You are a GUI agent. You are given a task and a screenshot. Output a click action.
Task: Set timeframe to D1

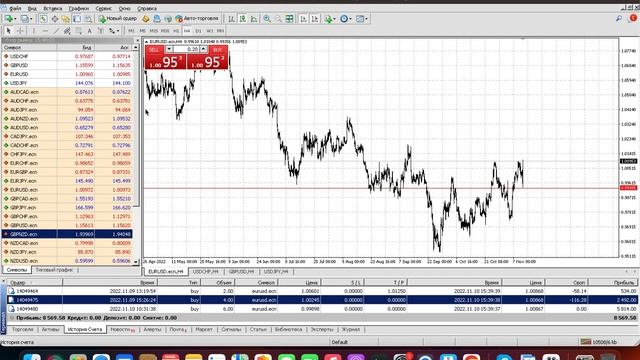click(x=198, y=31)
